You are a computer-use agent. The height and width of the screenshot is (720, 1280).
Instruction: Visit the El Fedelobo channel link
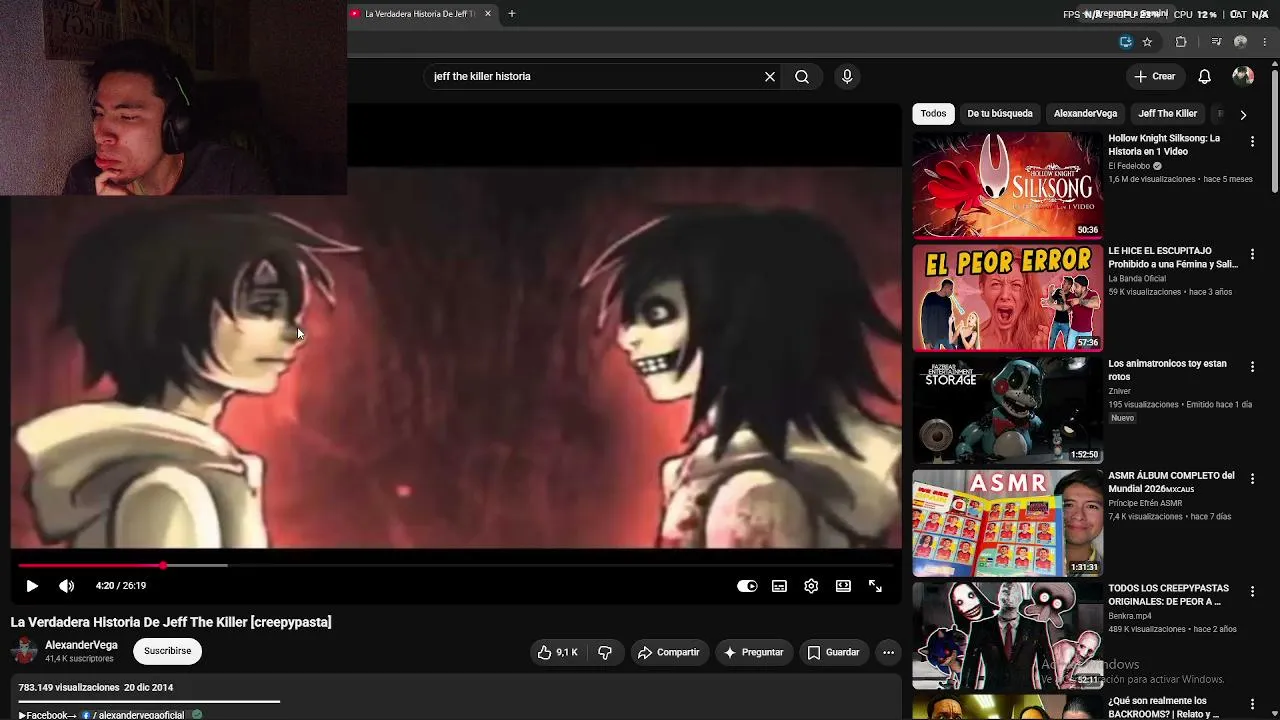[1129, 166]
